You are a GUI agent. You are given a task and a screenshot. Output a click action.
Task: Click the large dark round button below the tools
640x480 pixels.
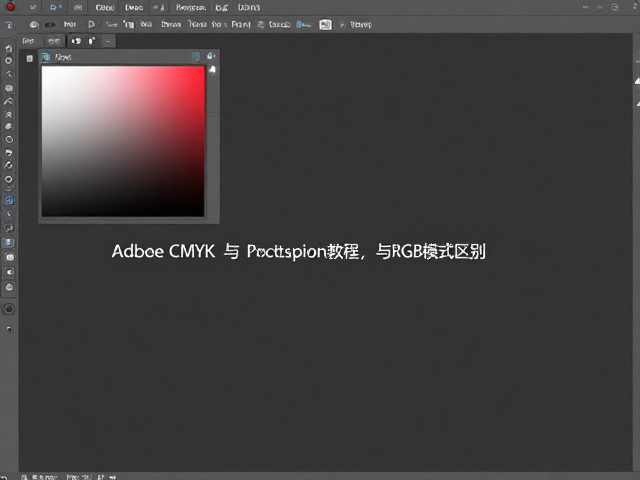[9, 309]
